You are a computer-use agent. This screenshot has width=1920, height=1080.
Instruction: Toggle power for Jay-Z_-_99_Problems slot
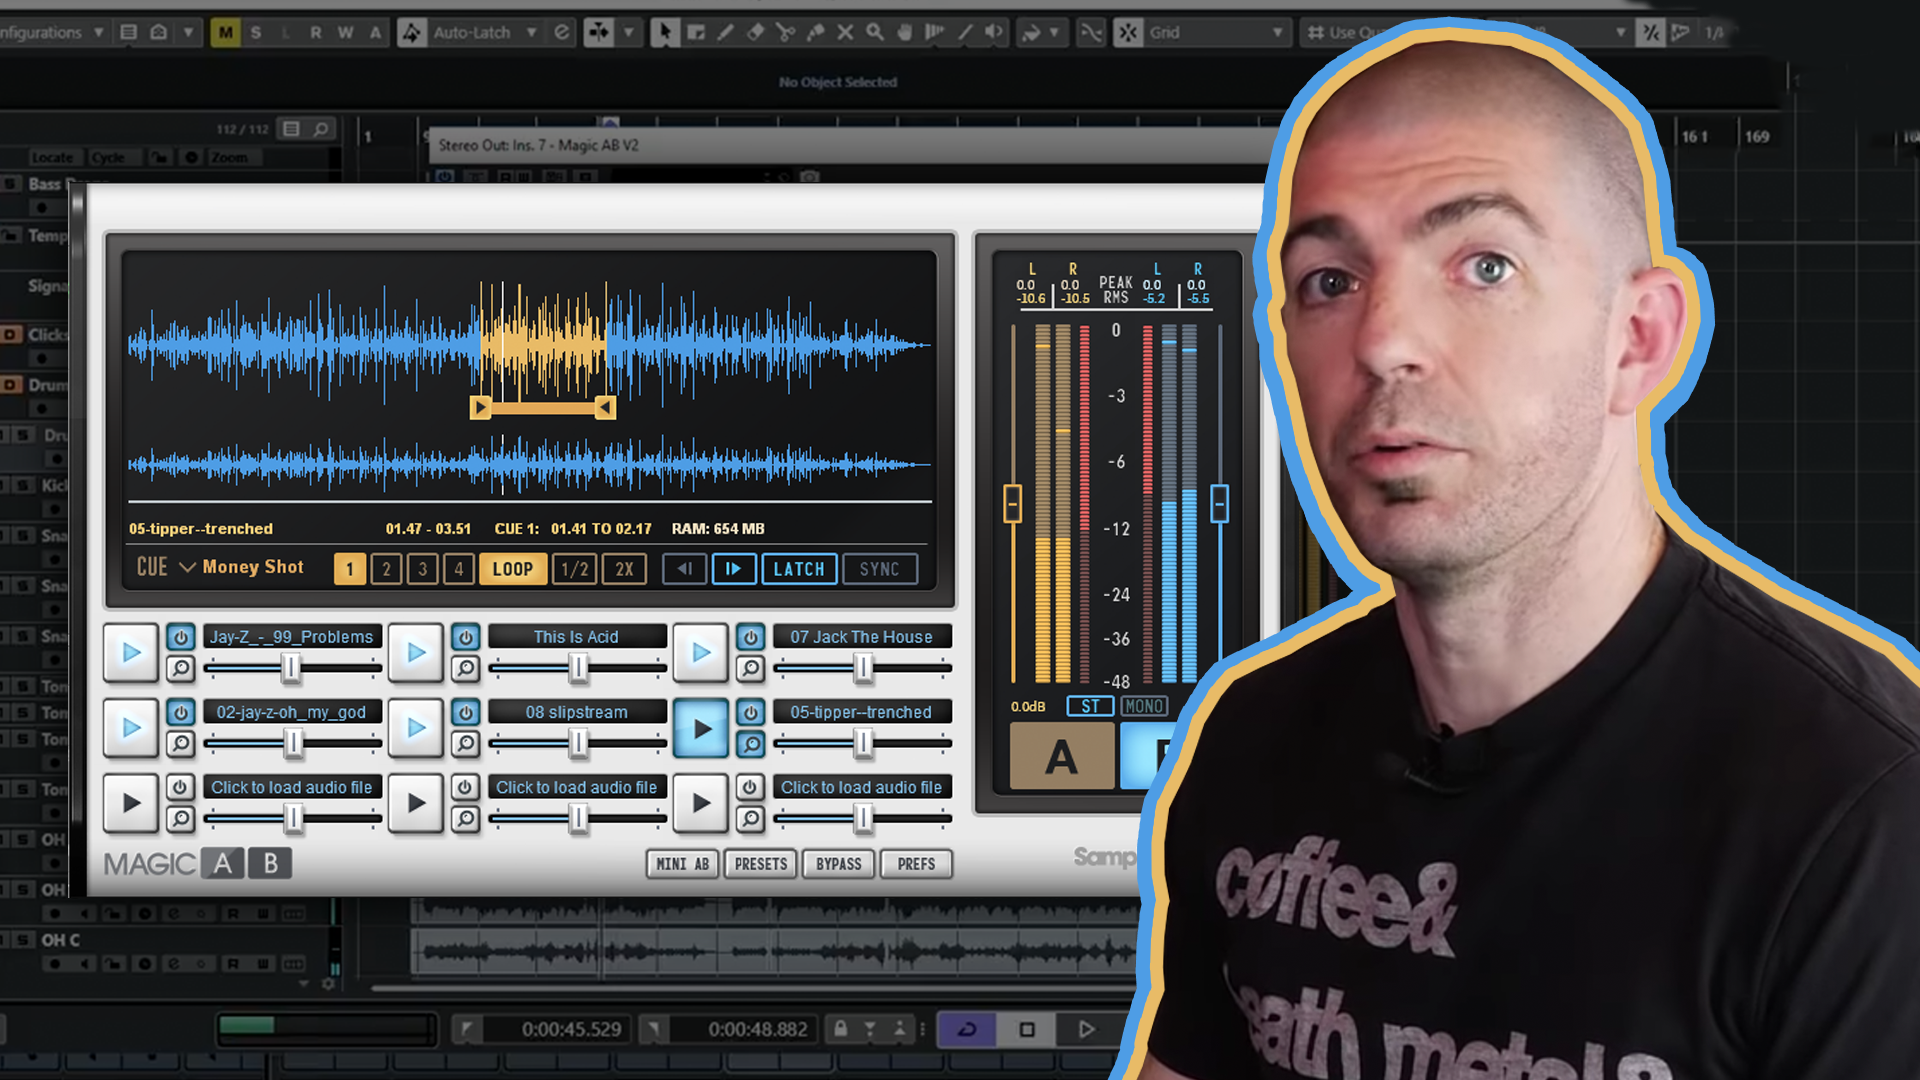click(x=180, y=637)
